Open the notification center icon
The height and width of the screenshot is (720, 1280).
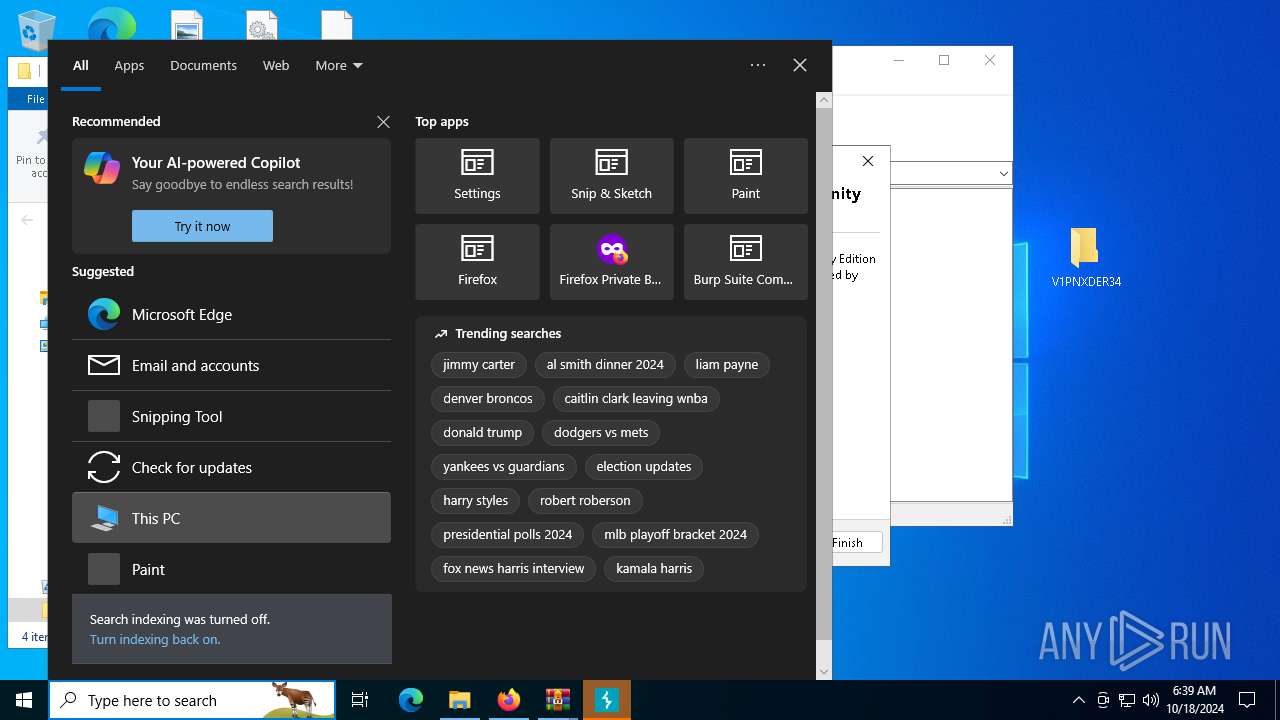point(1247,700)
